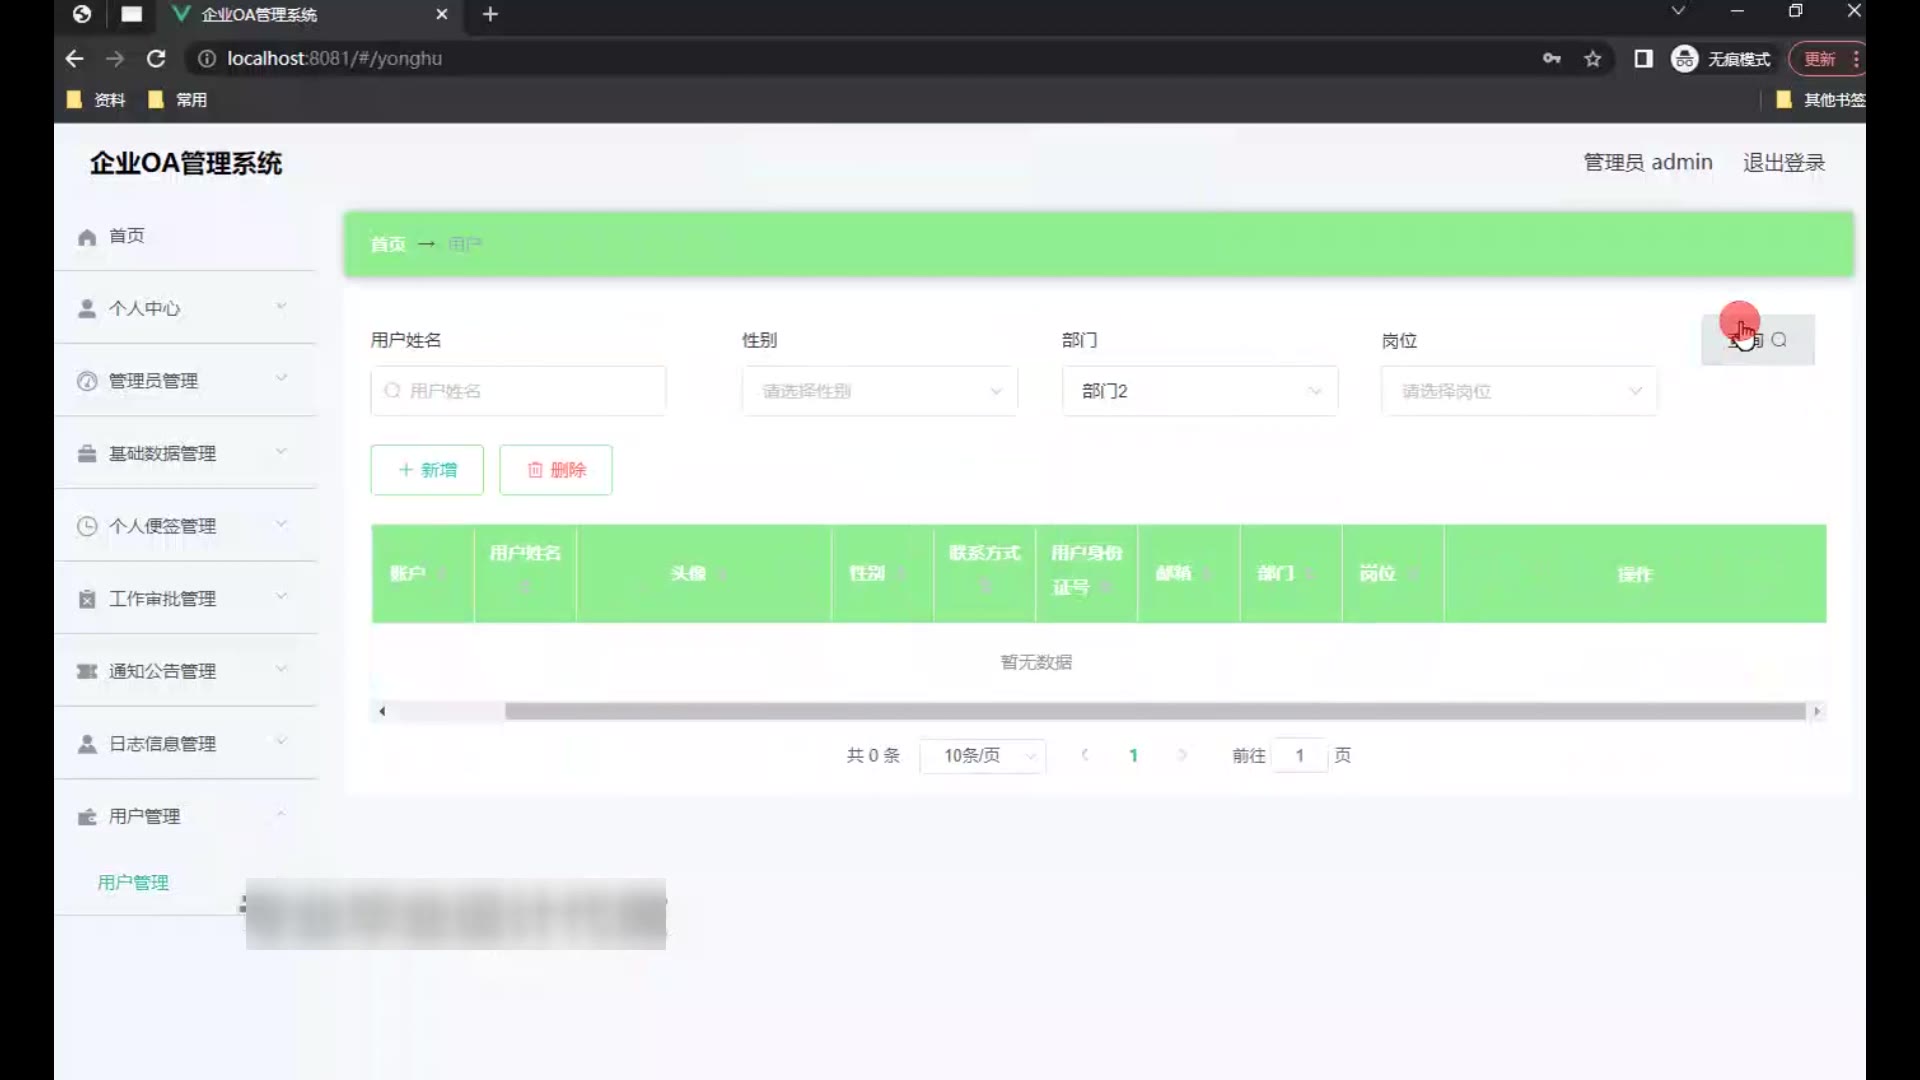1920x1080 pixels.
Task: Click the briefcase icon next to 基础数据管理
Action: [87, 454]
